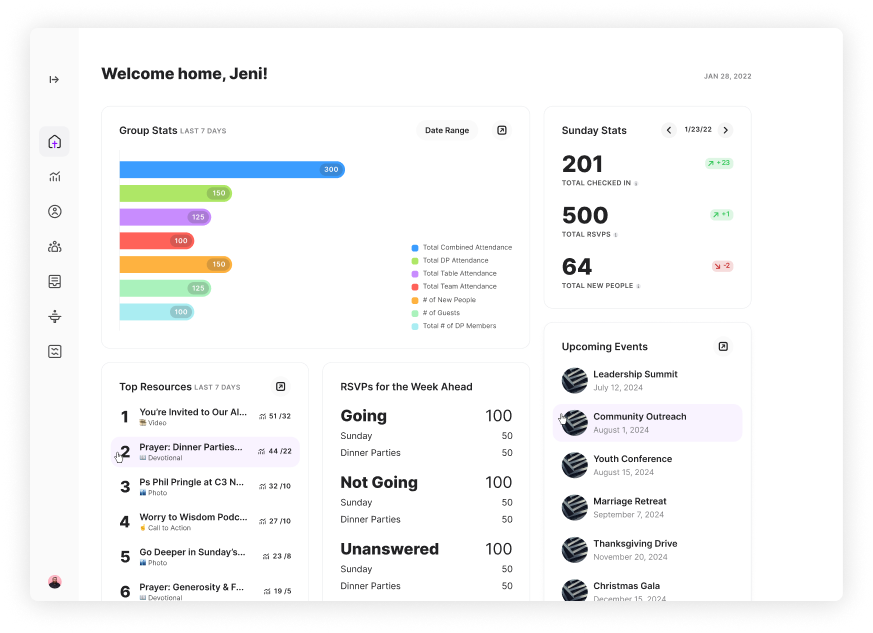Click the expand icon on Group Stats panel
The width and height of the screenshot is (873, 633).
pyautogui.click(x=501, y=130)
